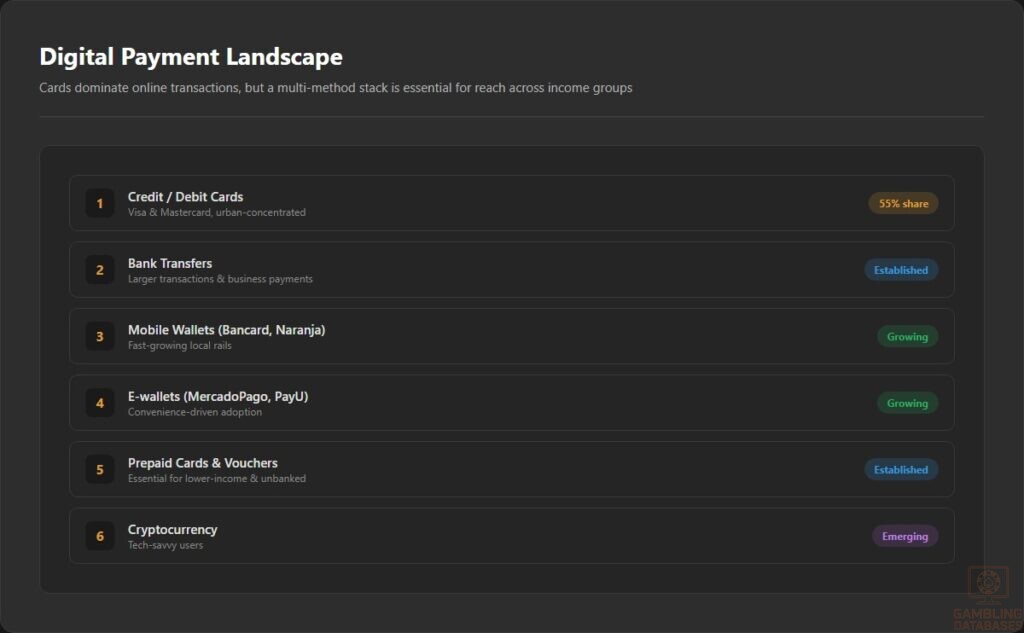Click the "Digital Payment Landscape" heading
The width and height of the screenshot is (1024, 633).
[x=191, y=57]
